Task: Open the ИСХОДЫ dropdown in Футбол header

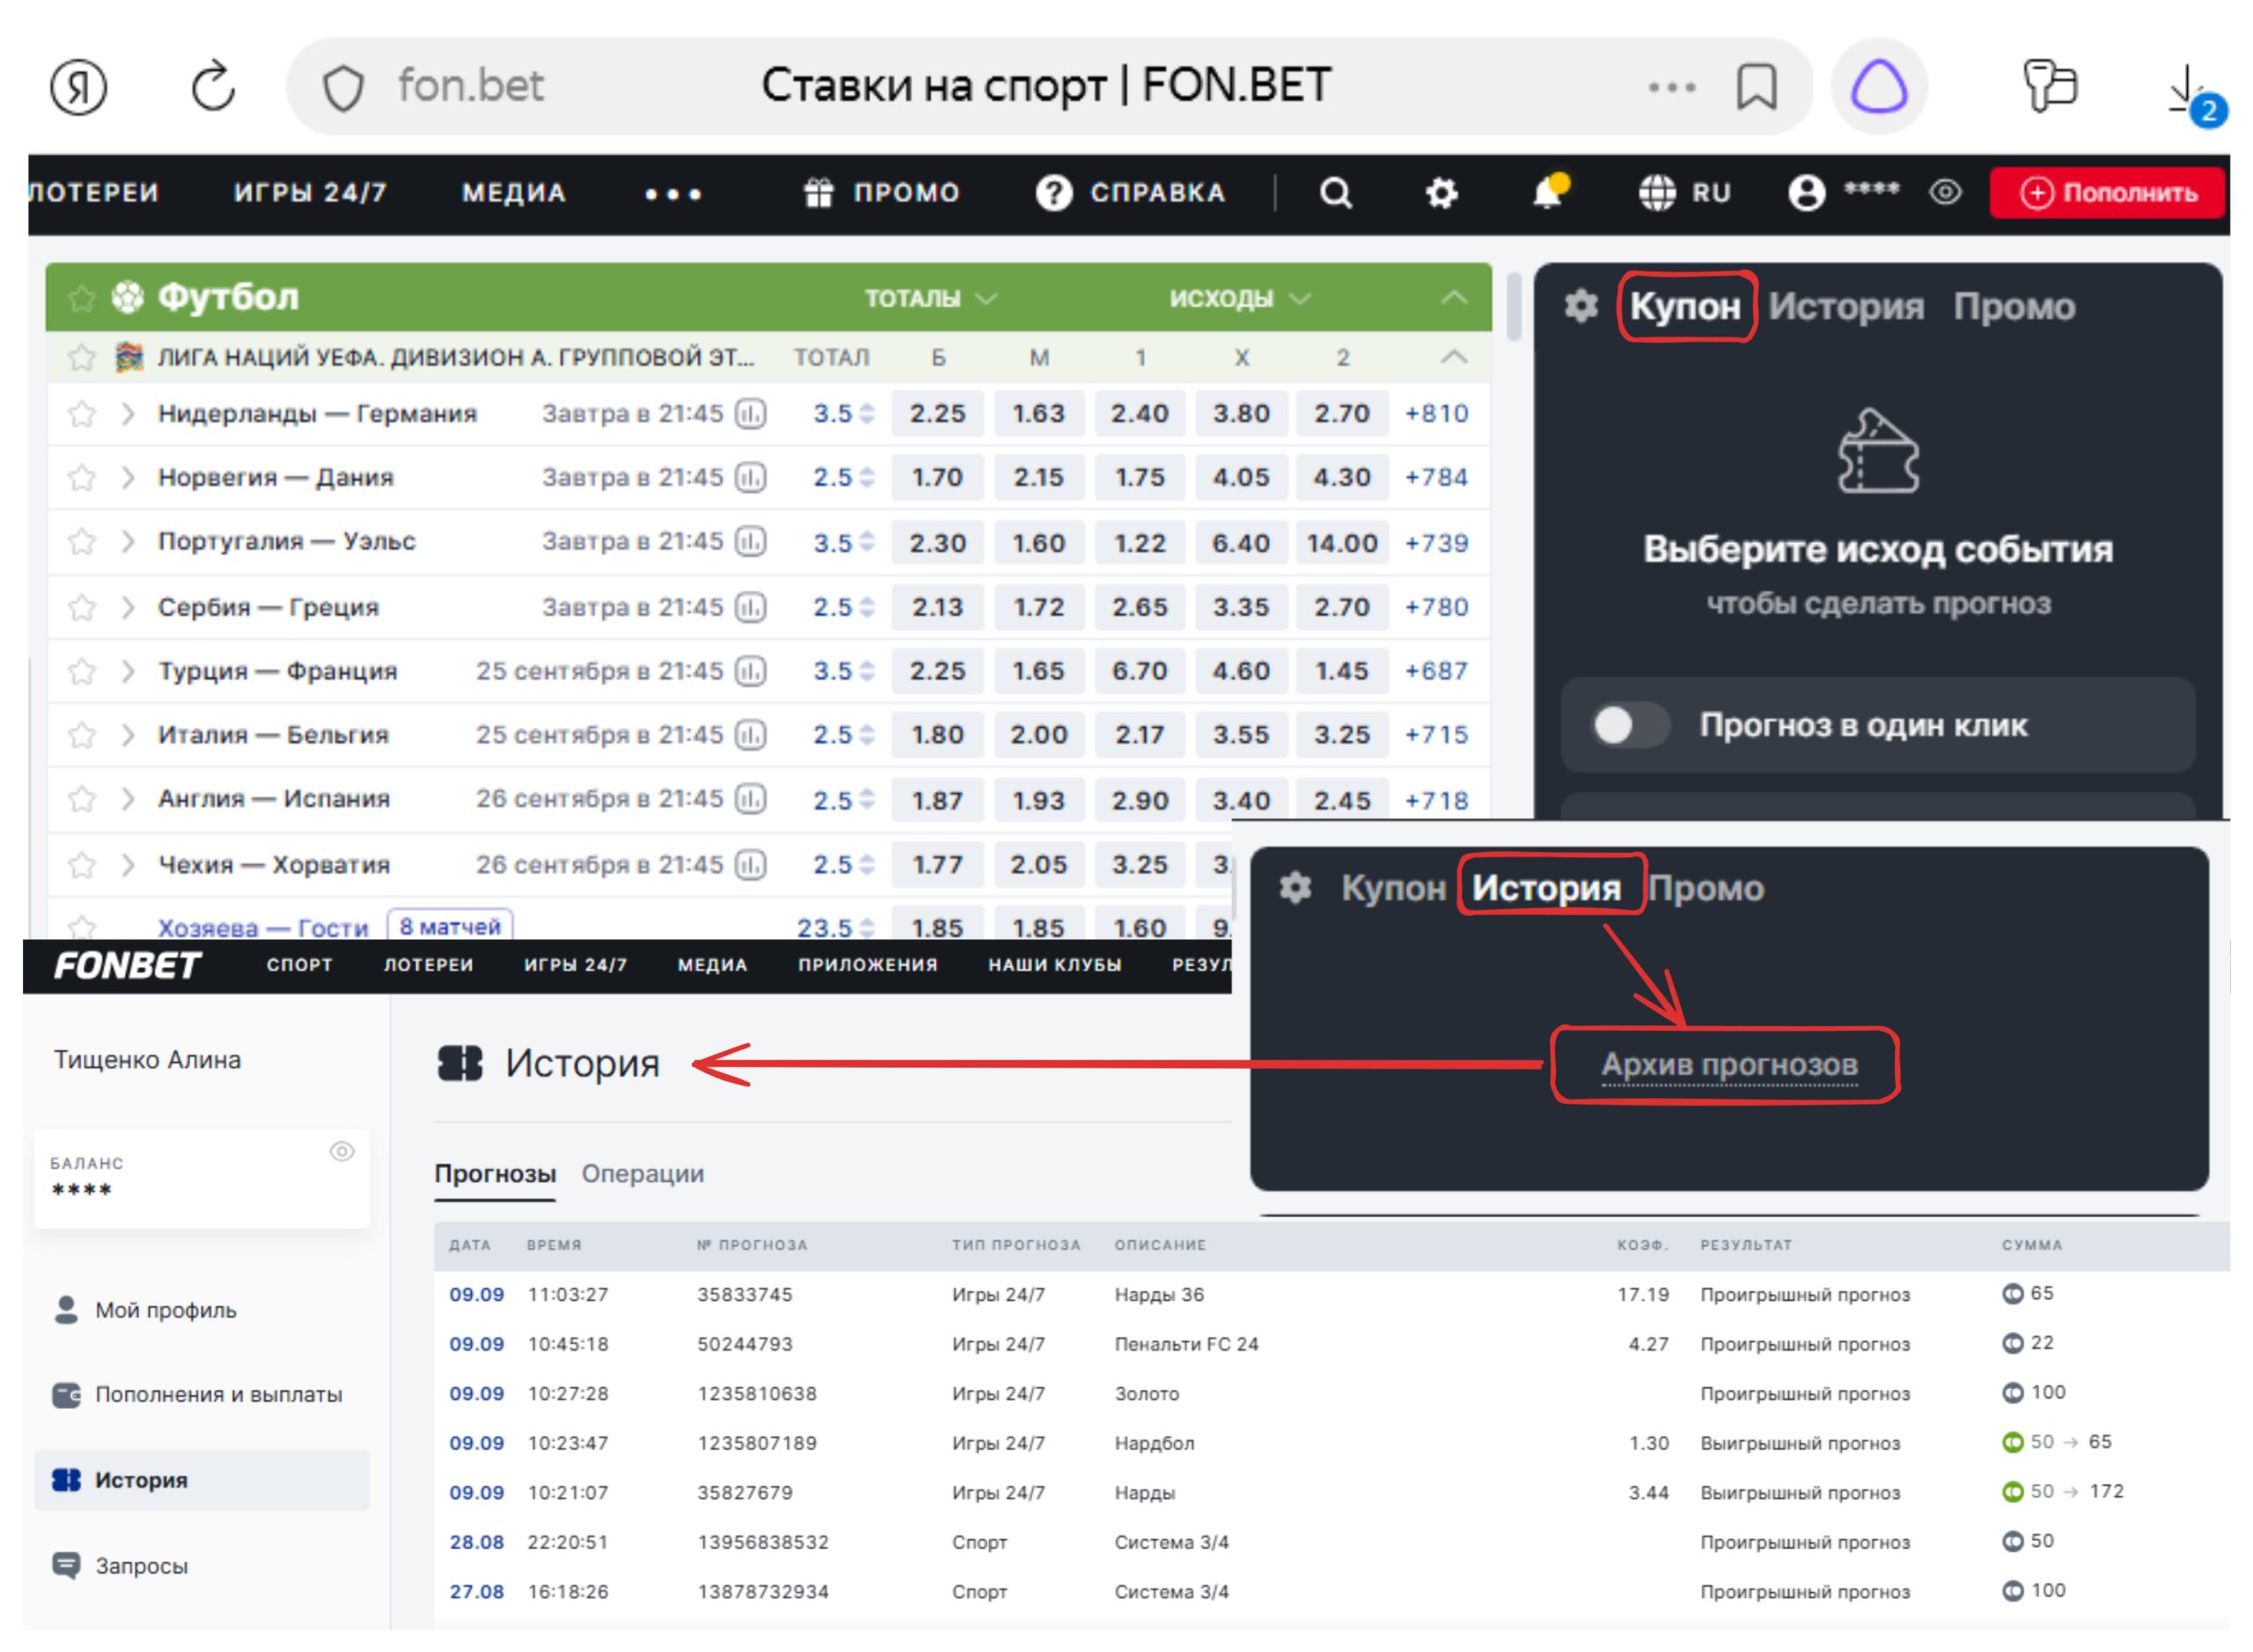Action: [1239, 298]
